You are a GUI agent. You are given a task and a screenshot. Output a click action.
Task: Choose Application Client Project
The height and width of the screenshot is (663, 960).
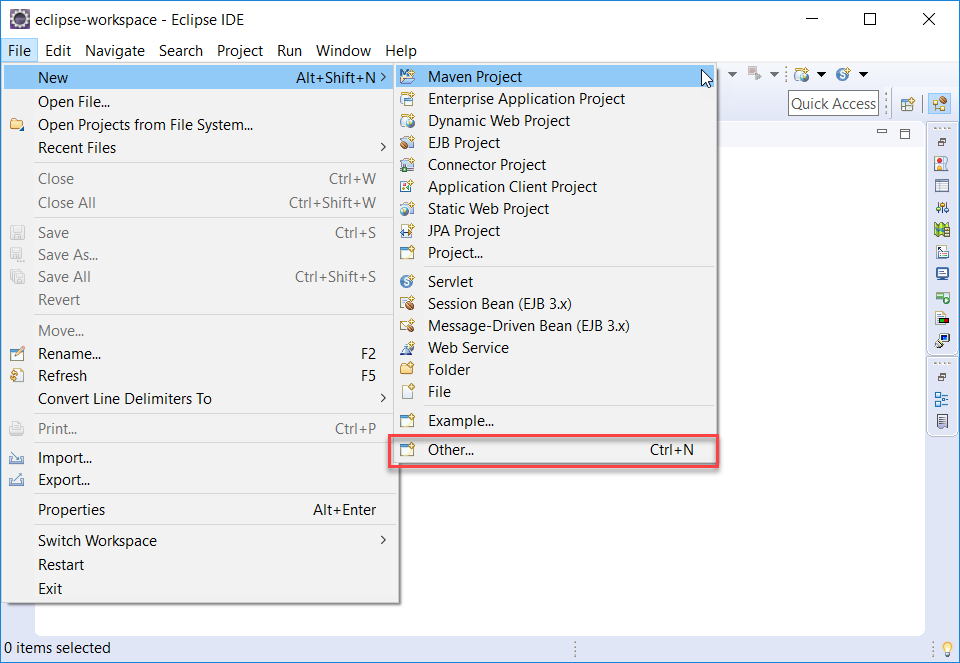pyautogui.click(x=555, y=187)
